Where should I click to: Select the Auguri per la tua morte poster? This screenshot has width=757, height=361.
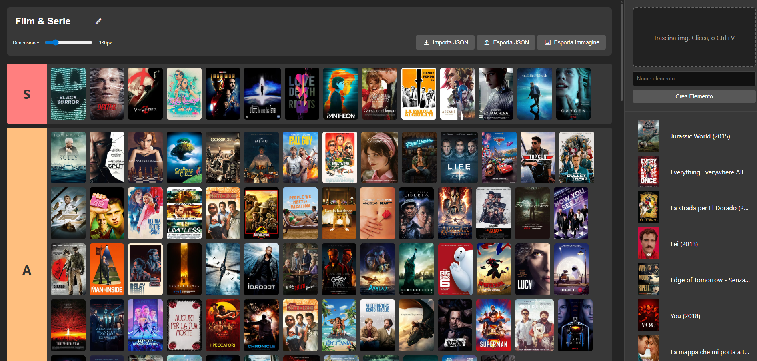tap(184, 325)
